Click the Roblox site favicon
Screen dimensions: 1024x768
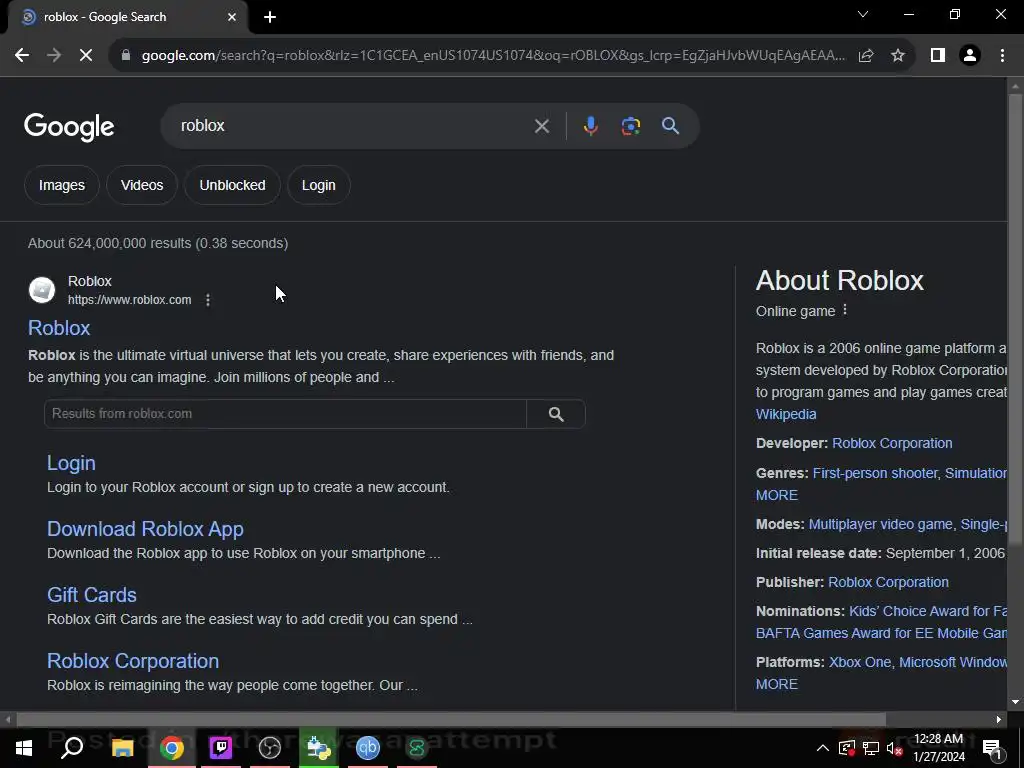coord(42,290)
